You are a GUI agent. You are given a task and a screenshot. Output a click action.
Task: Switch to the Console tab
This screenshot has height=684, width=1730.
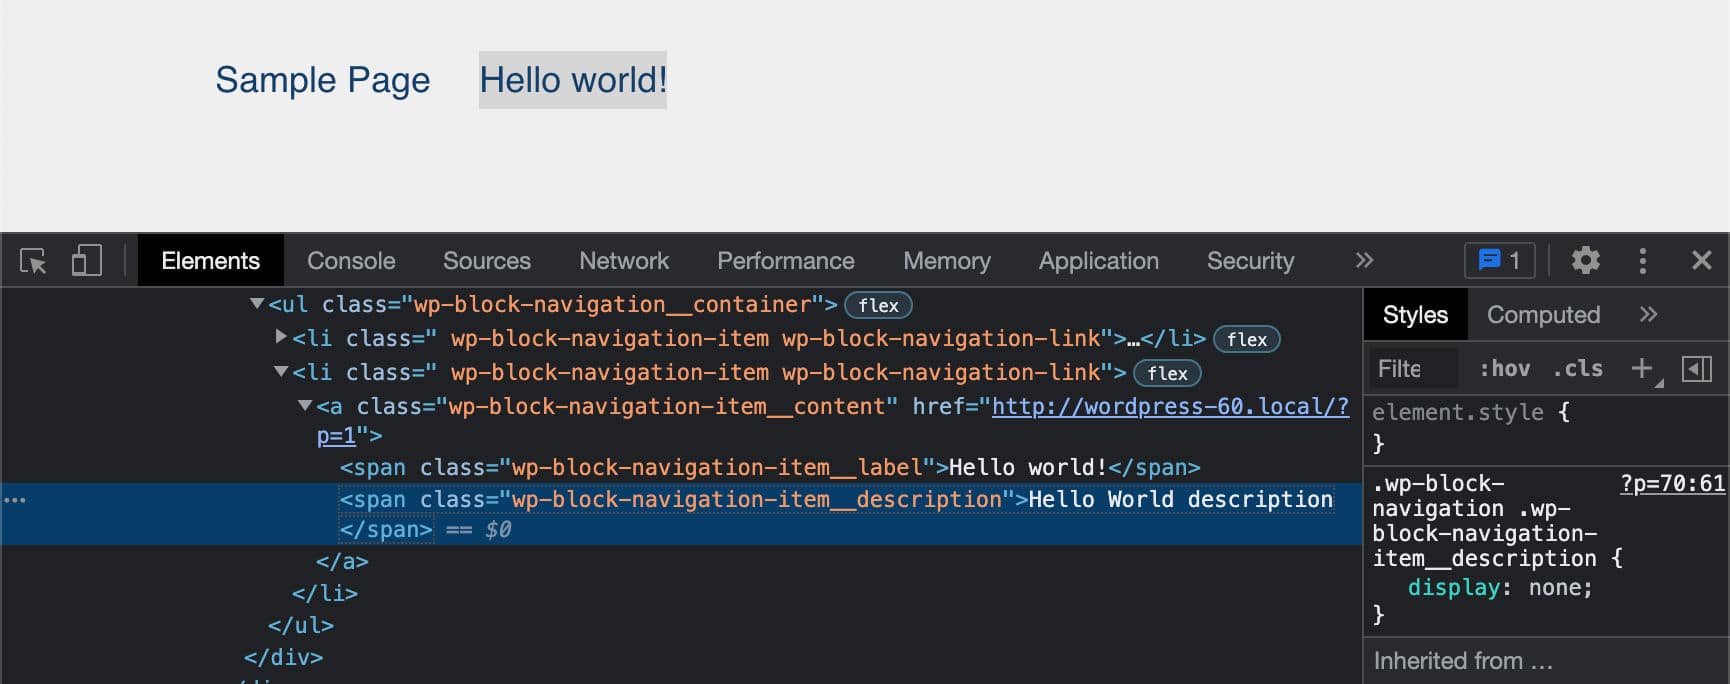[351, 261]
